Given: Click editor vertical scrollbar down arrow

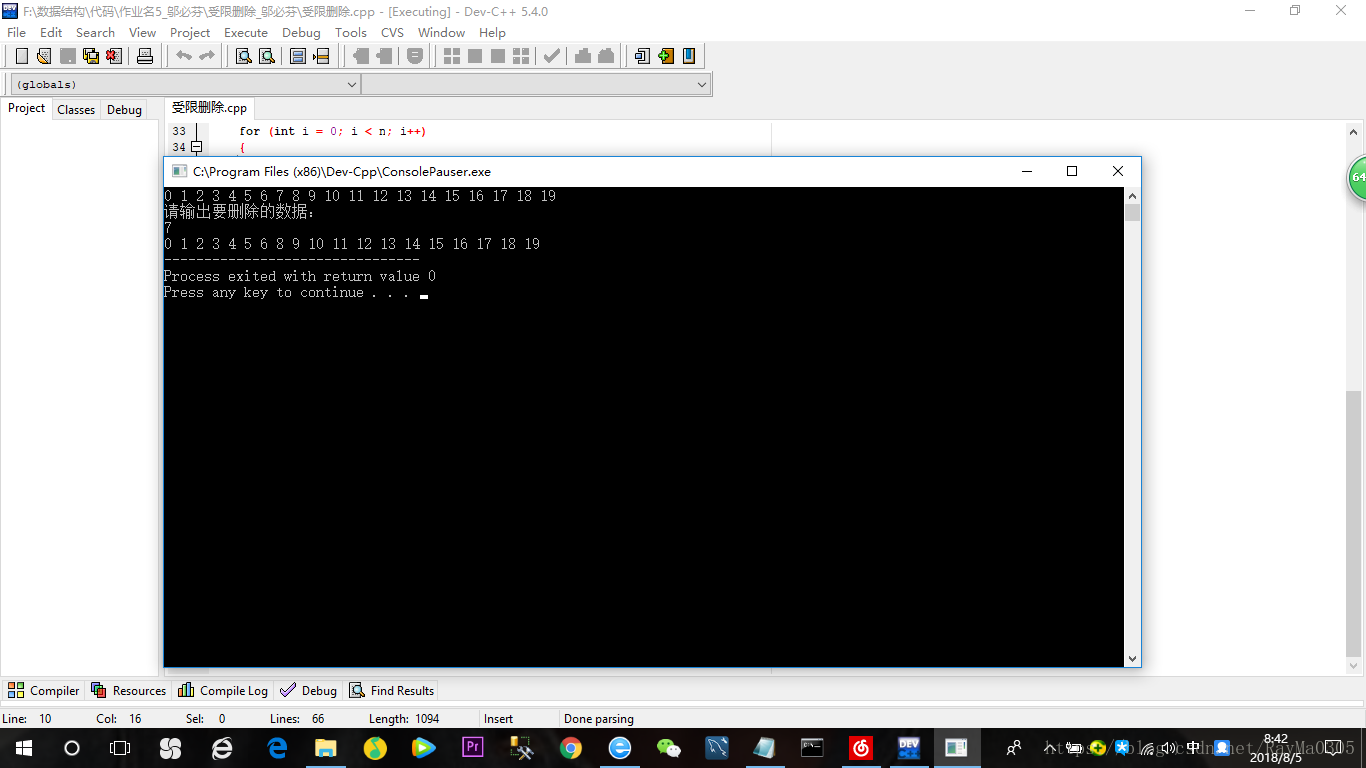Looking at the screenshot, I should pyautogui.click(x=1354, y=664).
